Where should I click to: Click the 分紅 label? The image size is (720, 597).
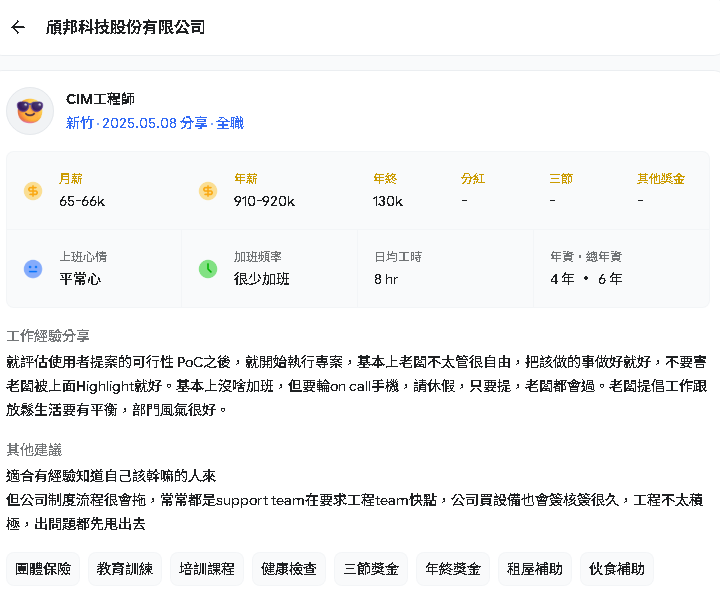(x=473, y=179)
